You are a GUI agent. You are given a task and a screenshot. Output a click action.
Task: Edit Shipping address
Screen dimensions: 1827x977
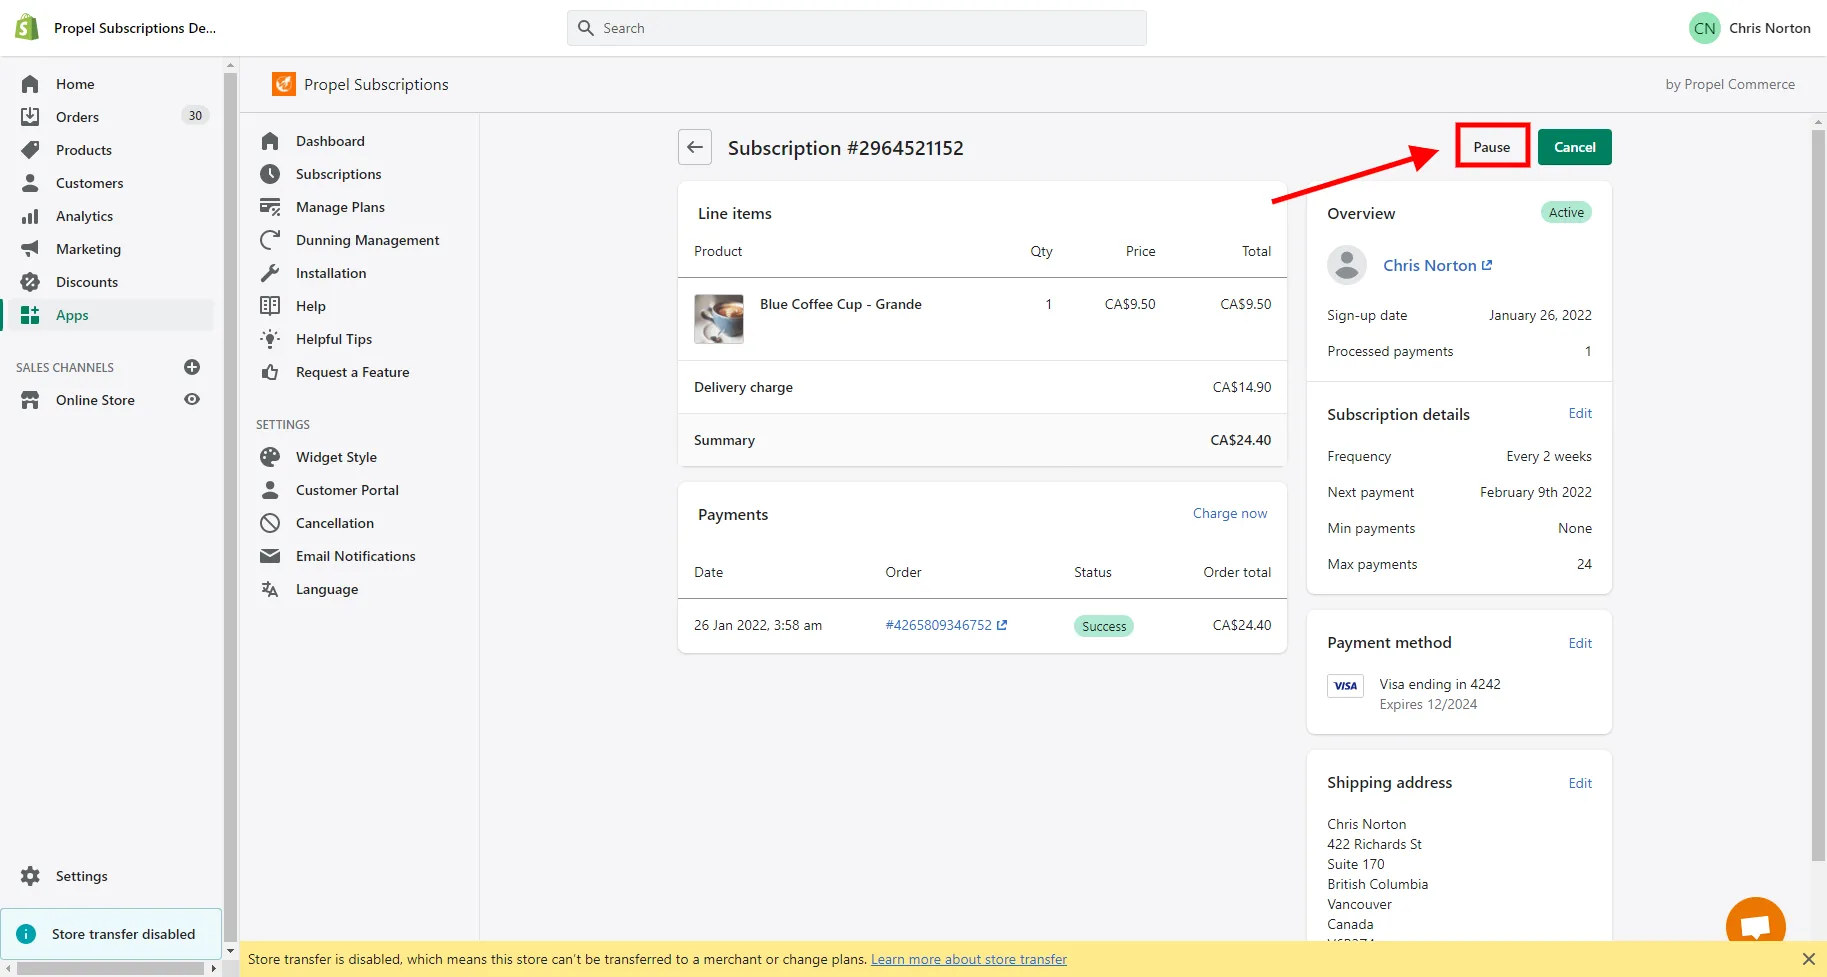pyautogui.click(x=1580, y=783)
